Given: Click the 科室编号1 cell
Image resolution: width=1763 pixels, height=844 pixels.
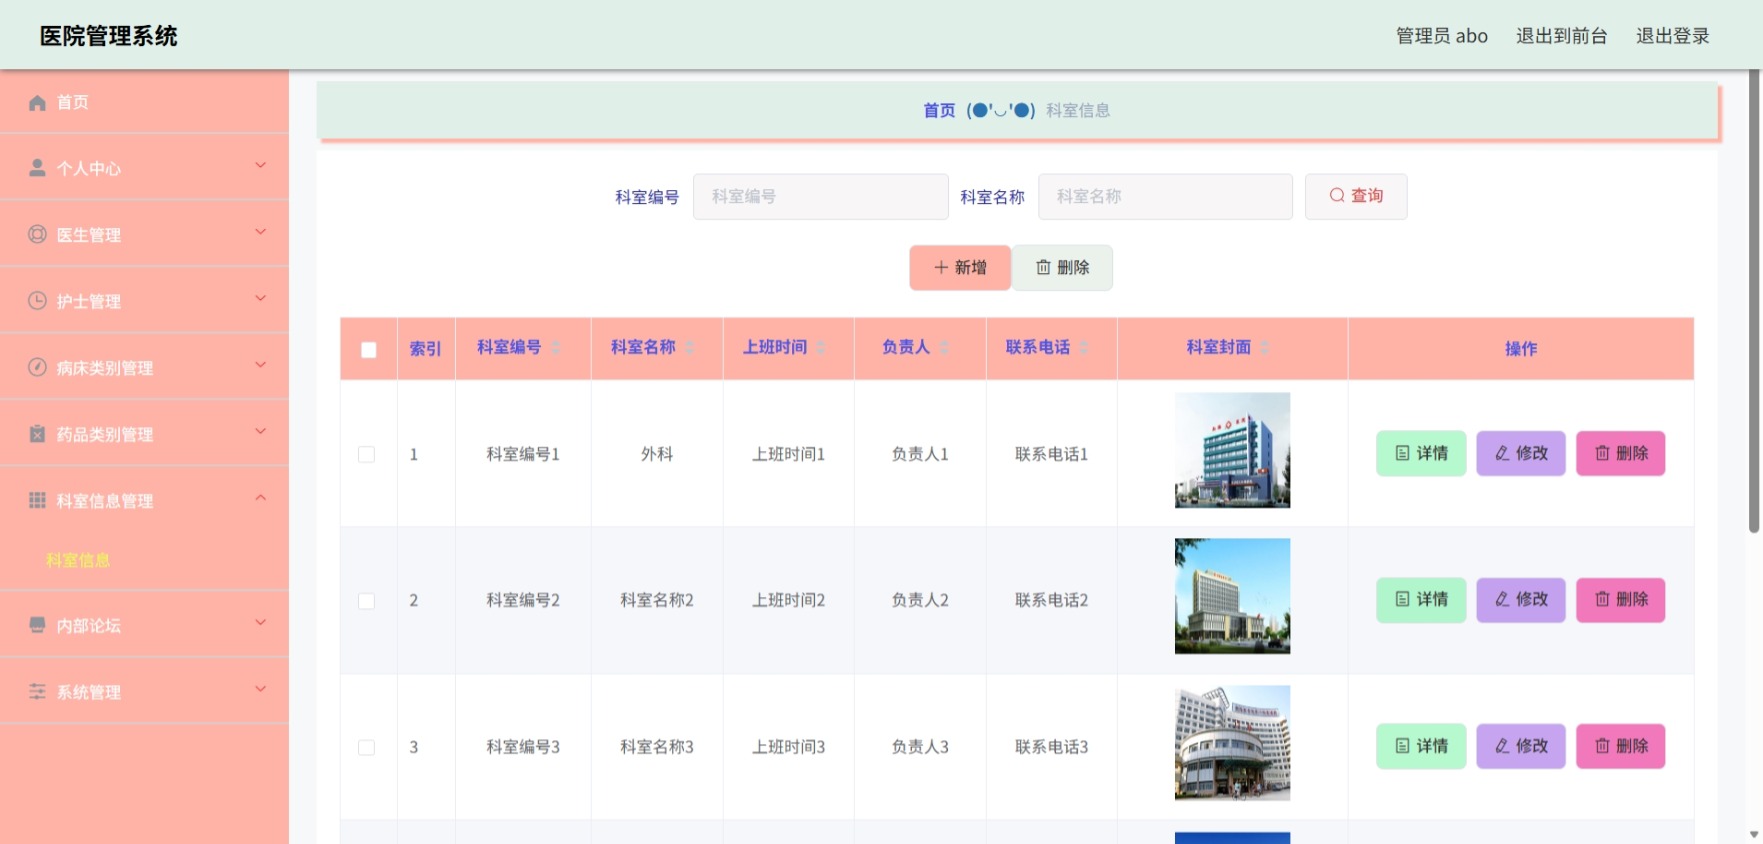Looking at the screenshot, I should (x=523, y=454).
